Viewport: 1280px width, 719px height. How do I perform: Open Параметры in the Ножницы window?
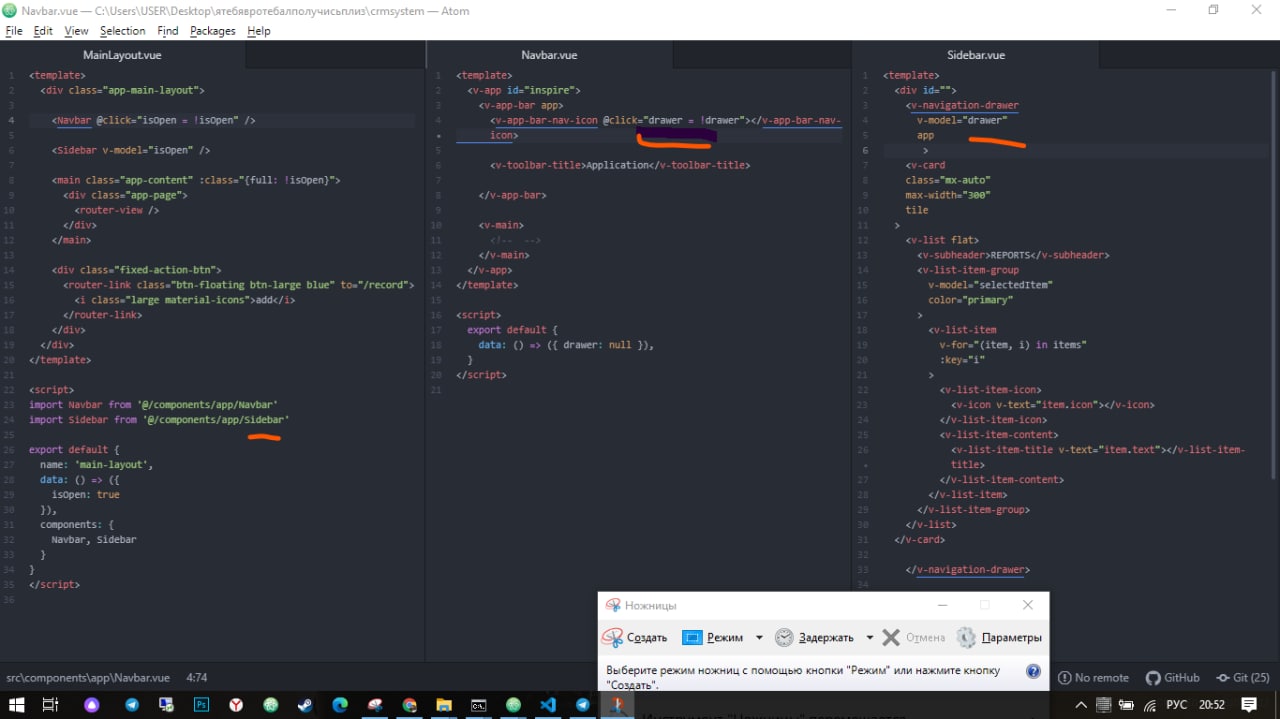999,637
